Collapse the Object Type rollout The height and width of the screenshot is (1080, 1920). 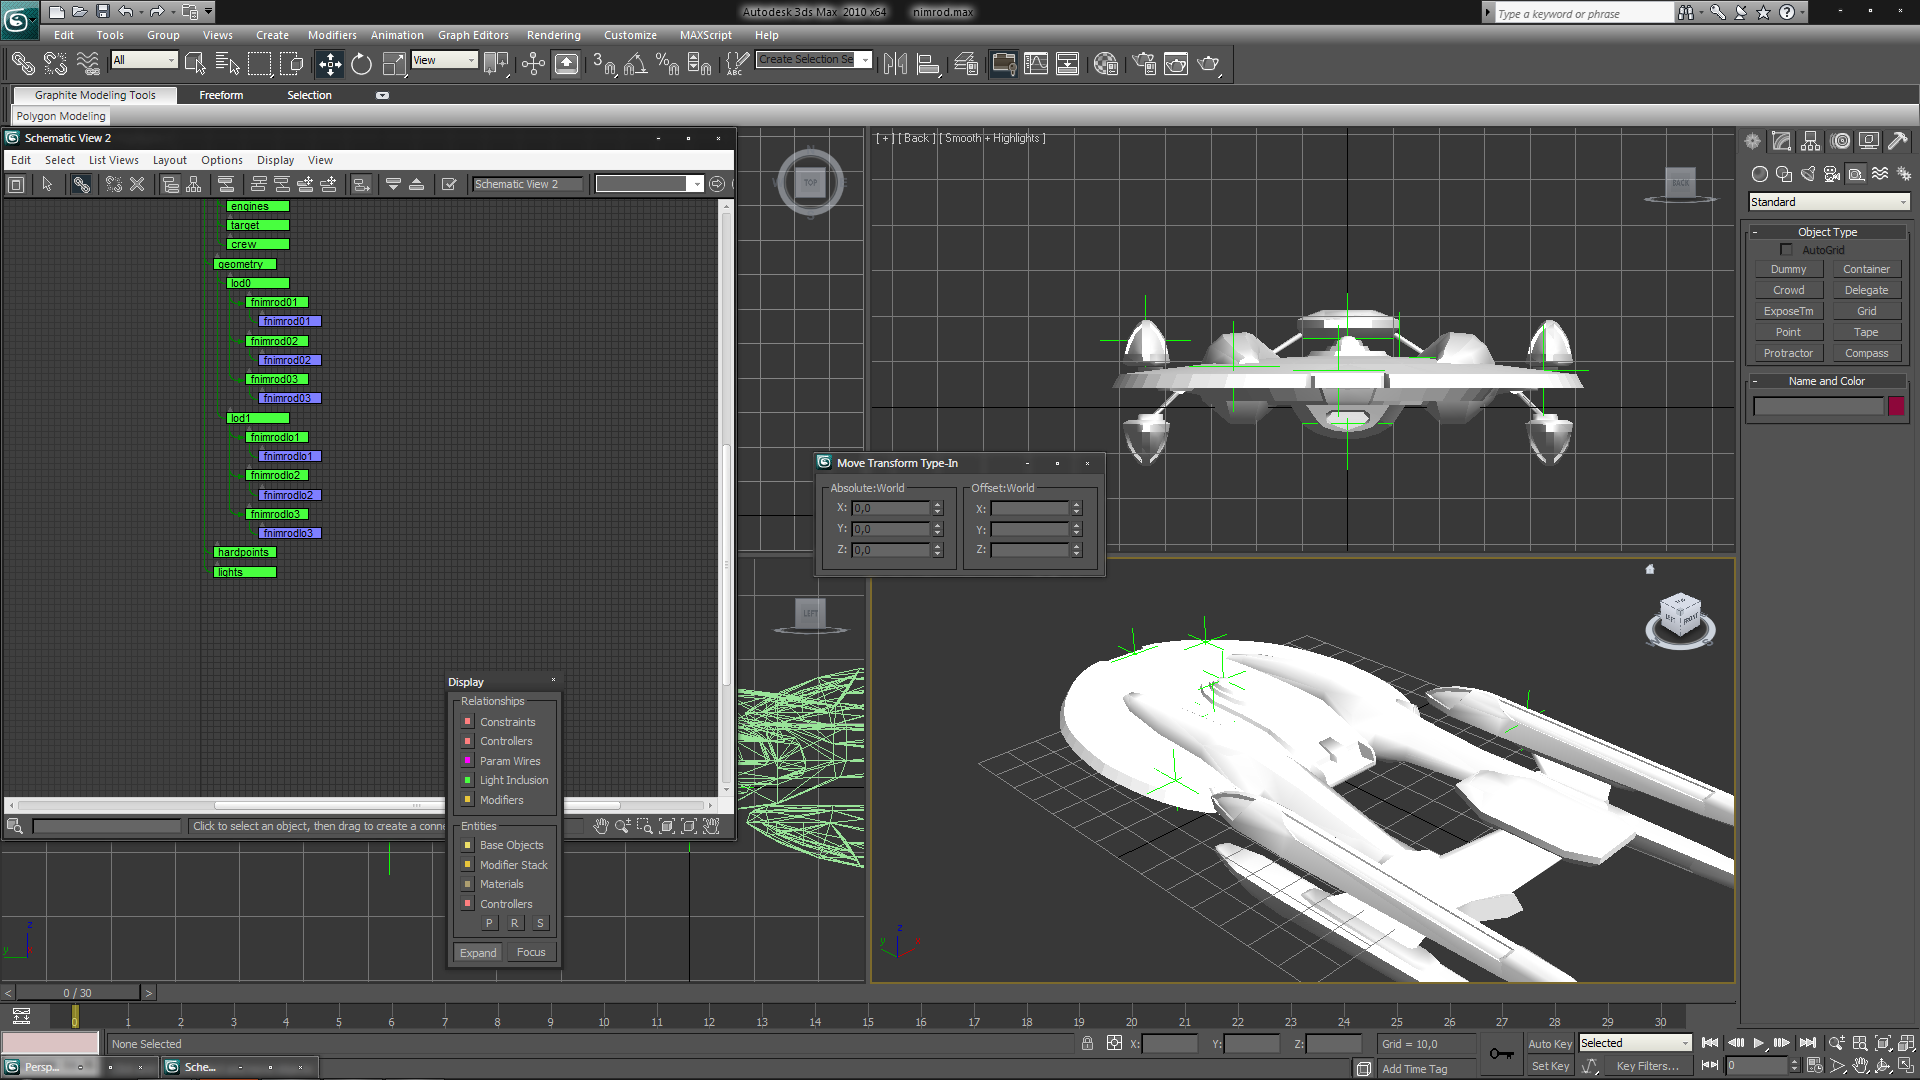tap(1826, 232)
